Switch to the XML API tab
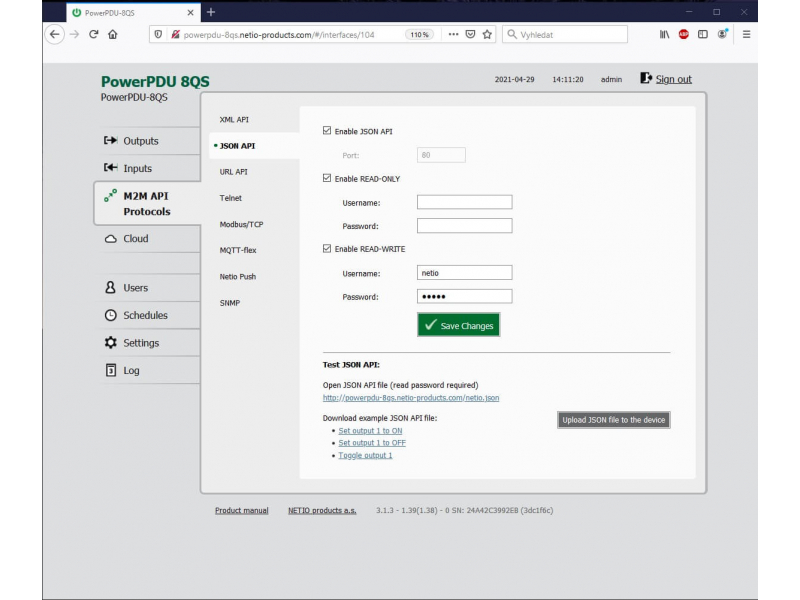The height and width of the screenshot is (600, 800). pos(234,119)
